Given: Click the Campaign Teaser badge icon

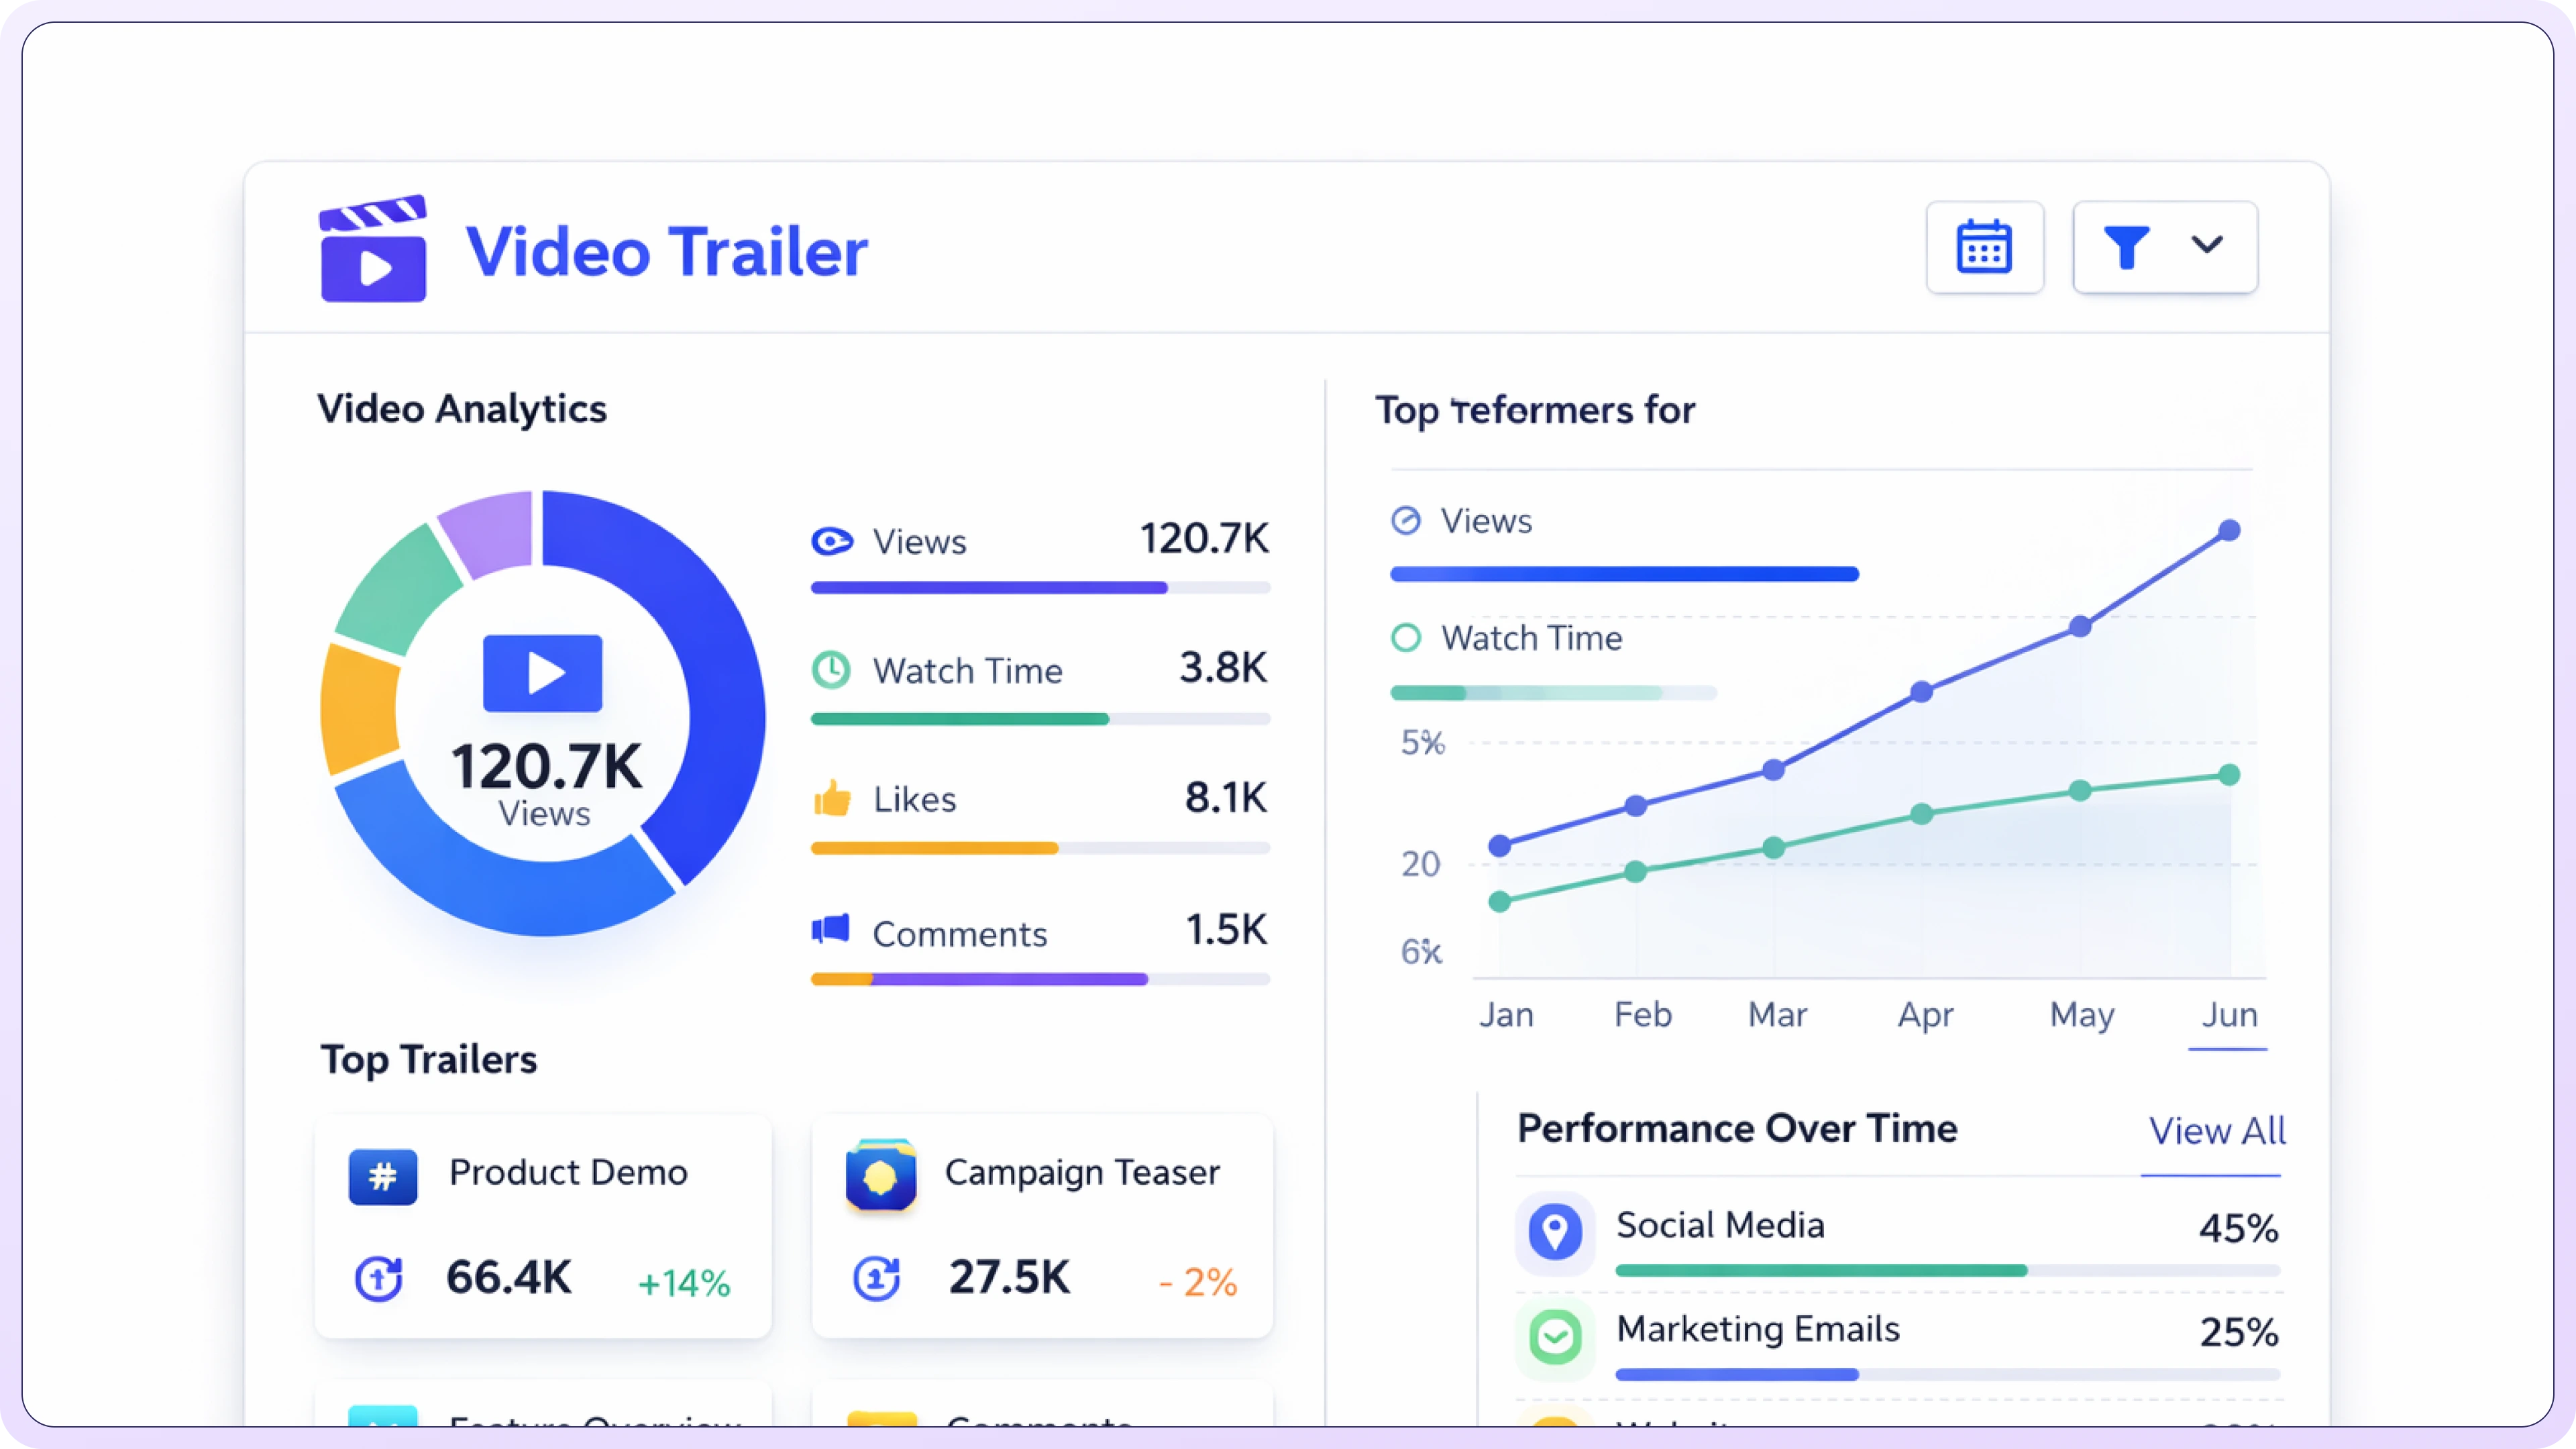Looking at the screenshot, I should (x=881, y=1176).
